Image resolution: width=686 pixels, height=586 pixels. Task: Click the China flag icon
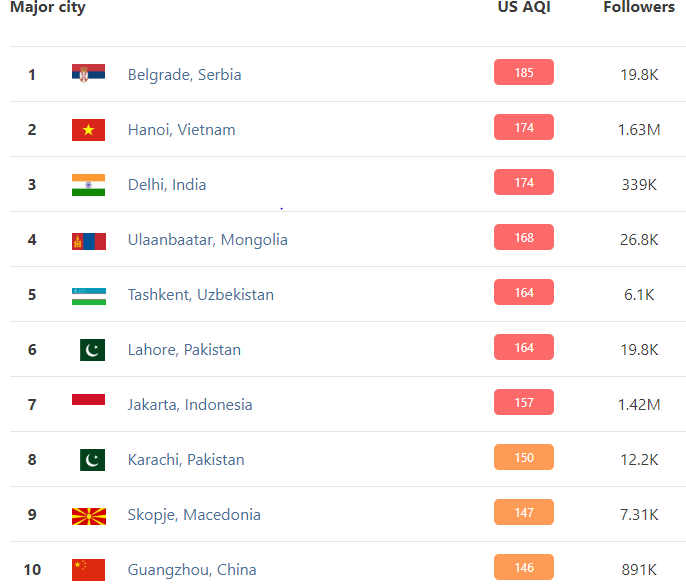click(88, 570)
